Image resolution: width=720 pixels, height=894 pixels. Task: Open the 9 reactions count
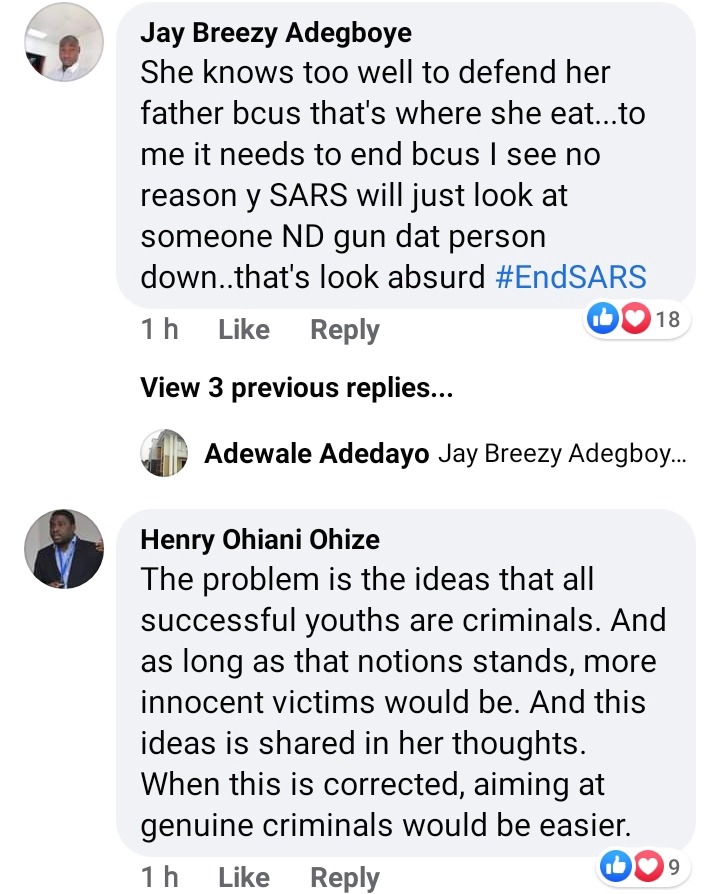(x=672, y=864)
